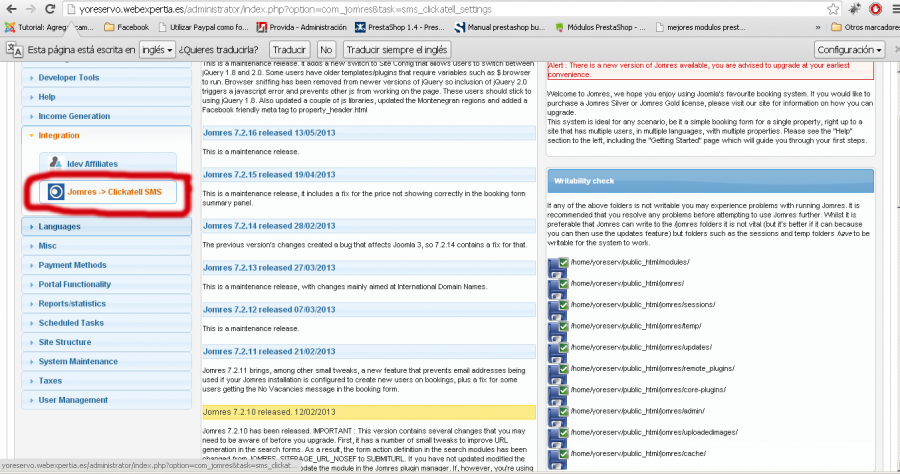Image resolution: width=900 pixels, height=474 pixels.
Task: Expand the Taxes section
Action: 106,380
